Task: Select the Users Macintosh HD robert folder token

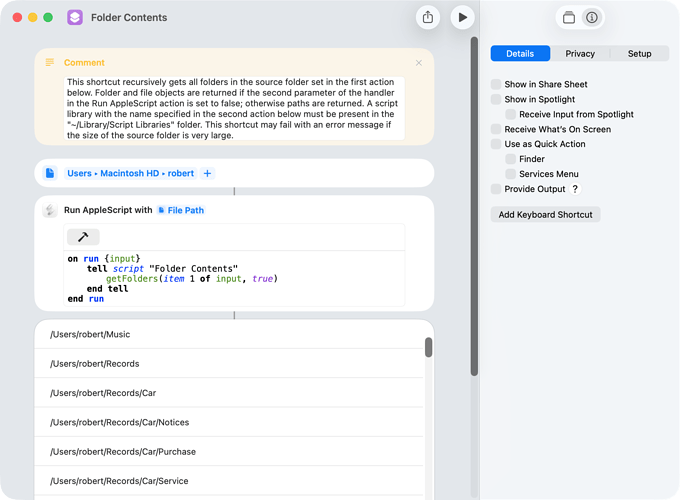Action: tap(131, 173)
